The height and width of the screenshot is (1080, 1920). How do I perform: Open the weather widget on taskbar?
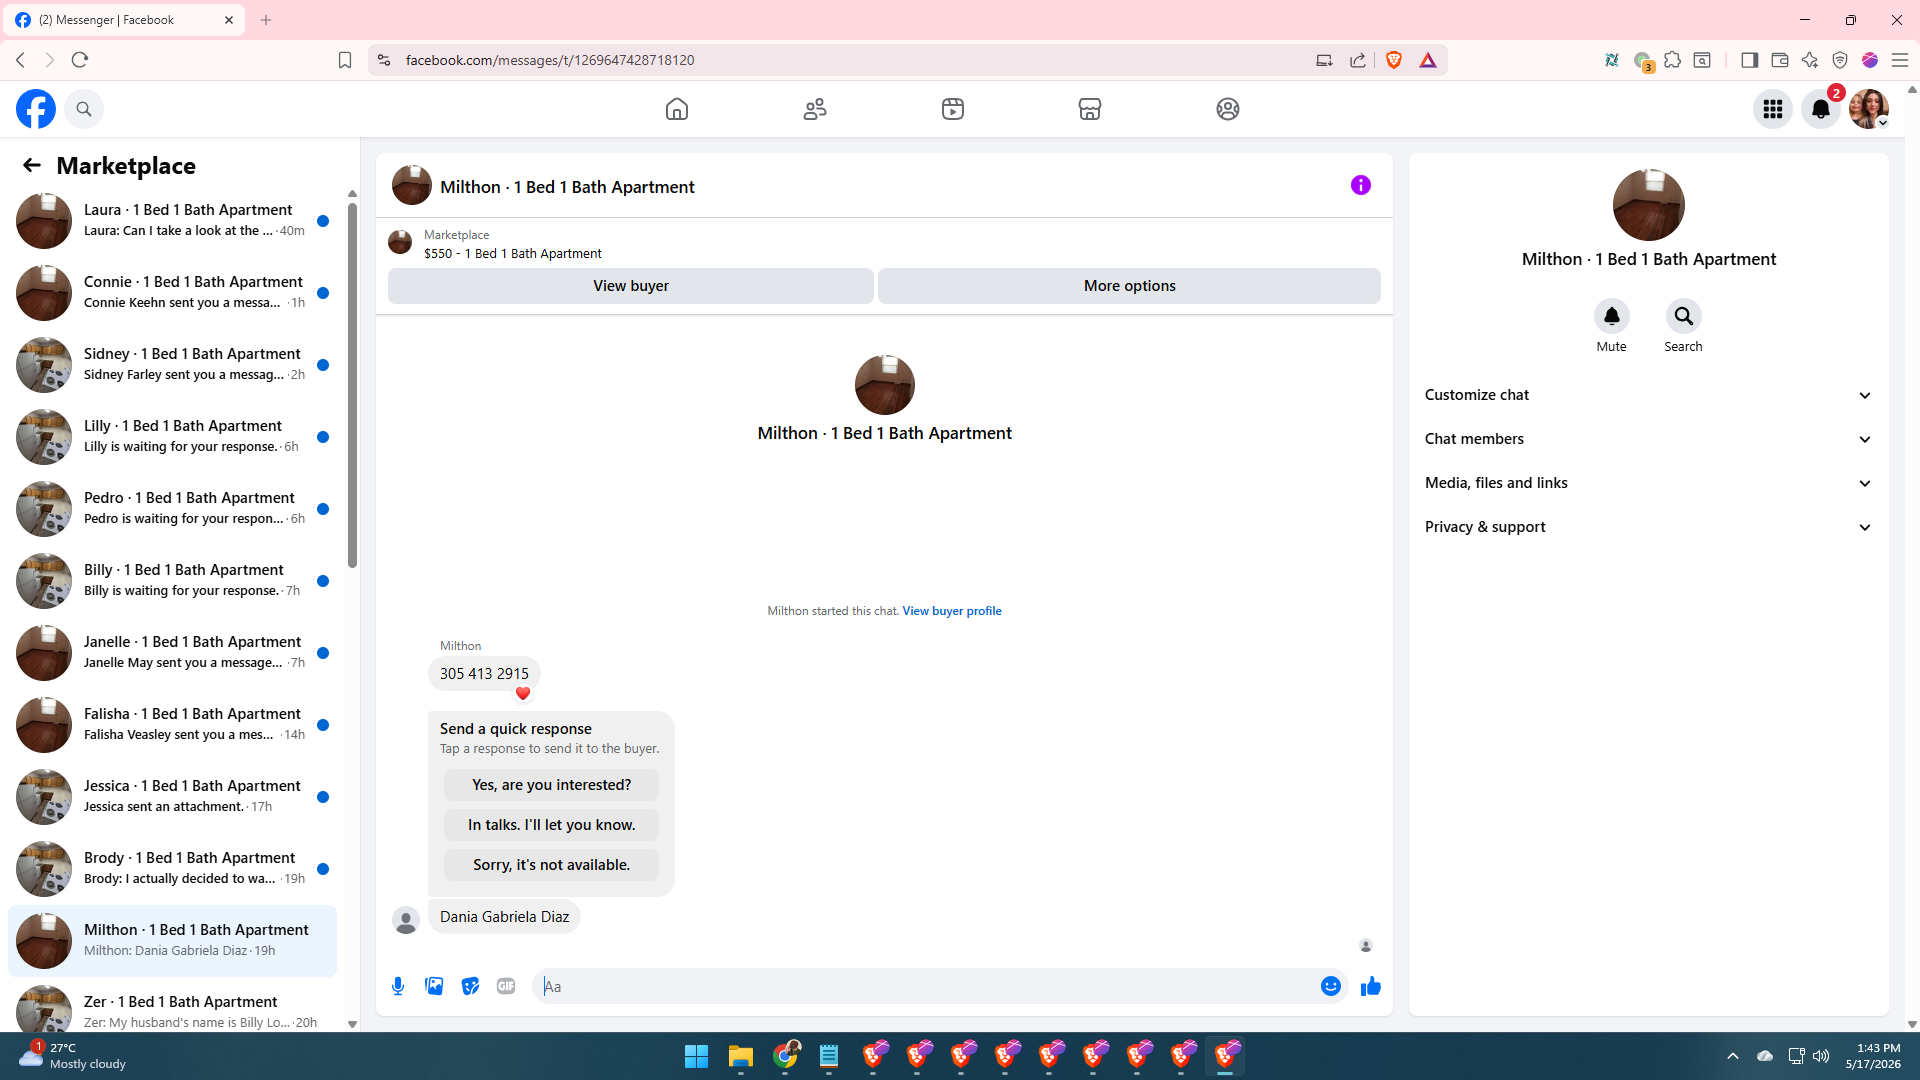coord(74,1056)
